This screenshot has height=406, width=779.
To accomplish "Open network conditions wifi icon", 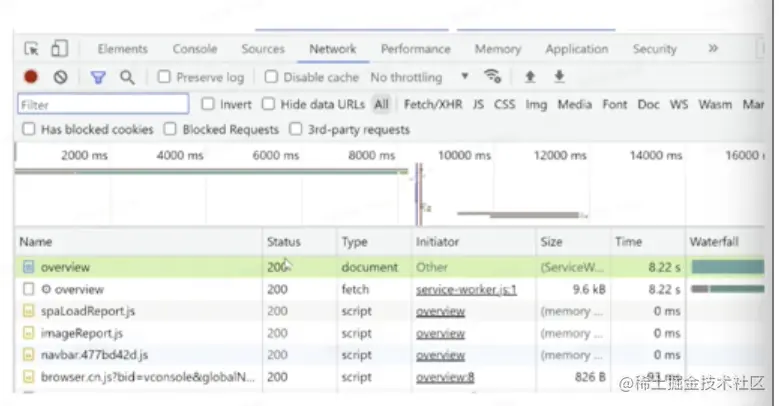I will (x=492, y=77).
